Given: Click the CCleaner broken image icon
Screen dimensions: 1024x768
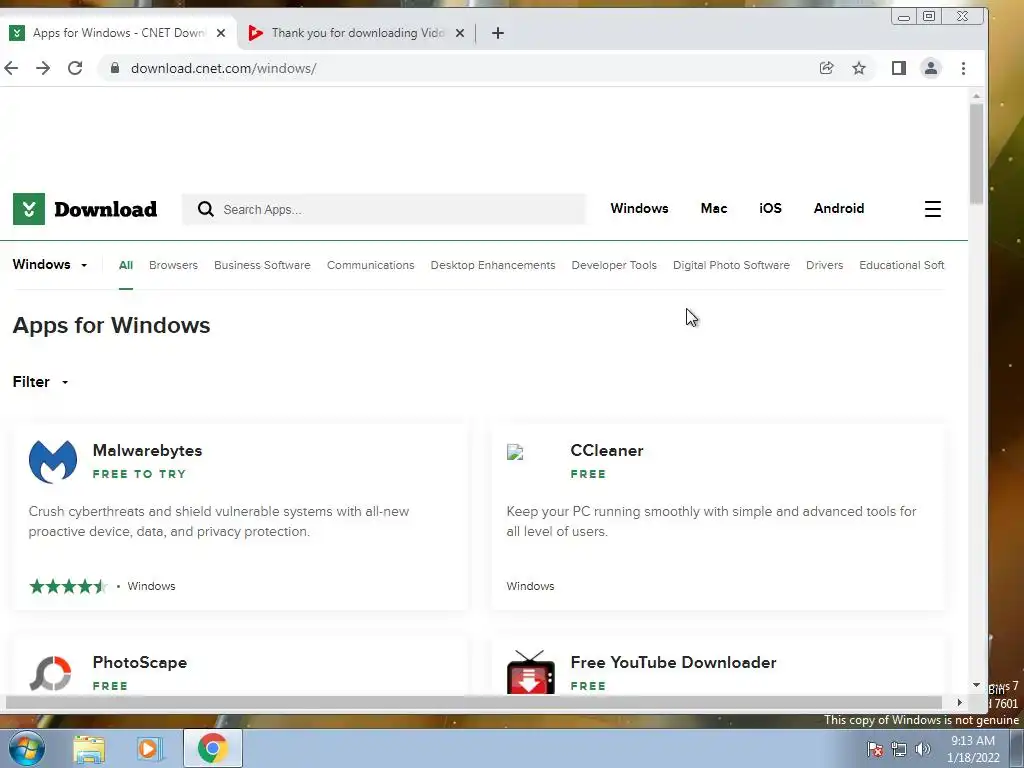Looking at the screenshot, I should (x=515, y=453).
